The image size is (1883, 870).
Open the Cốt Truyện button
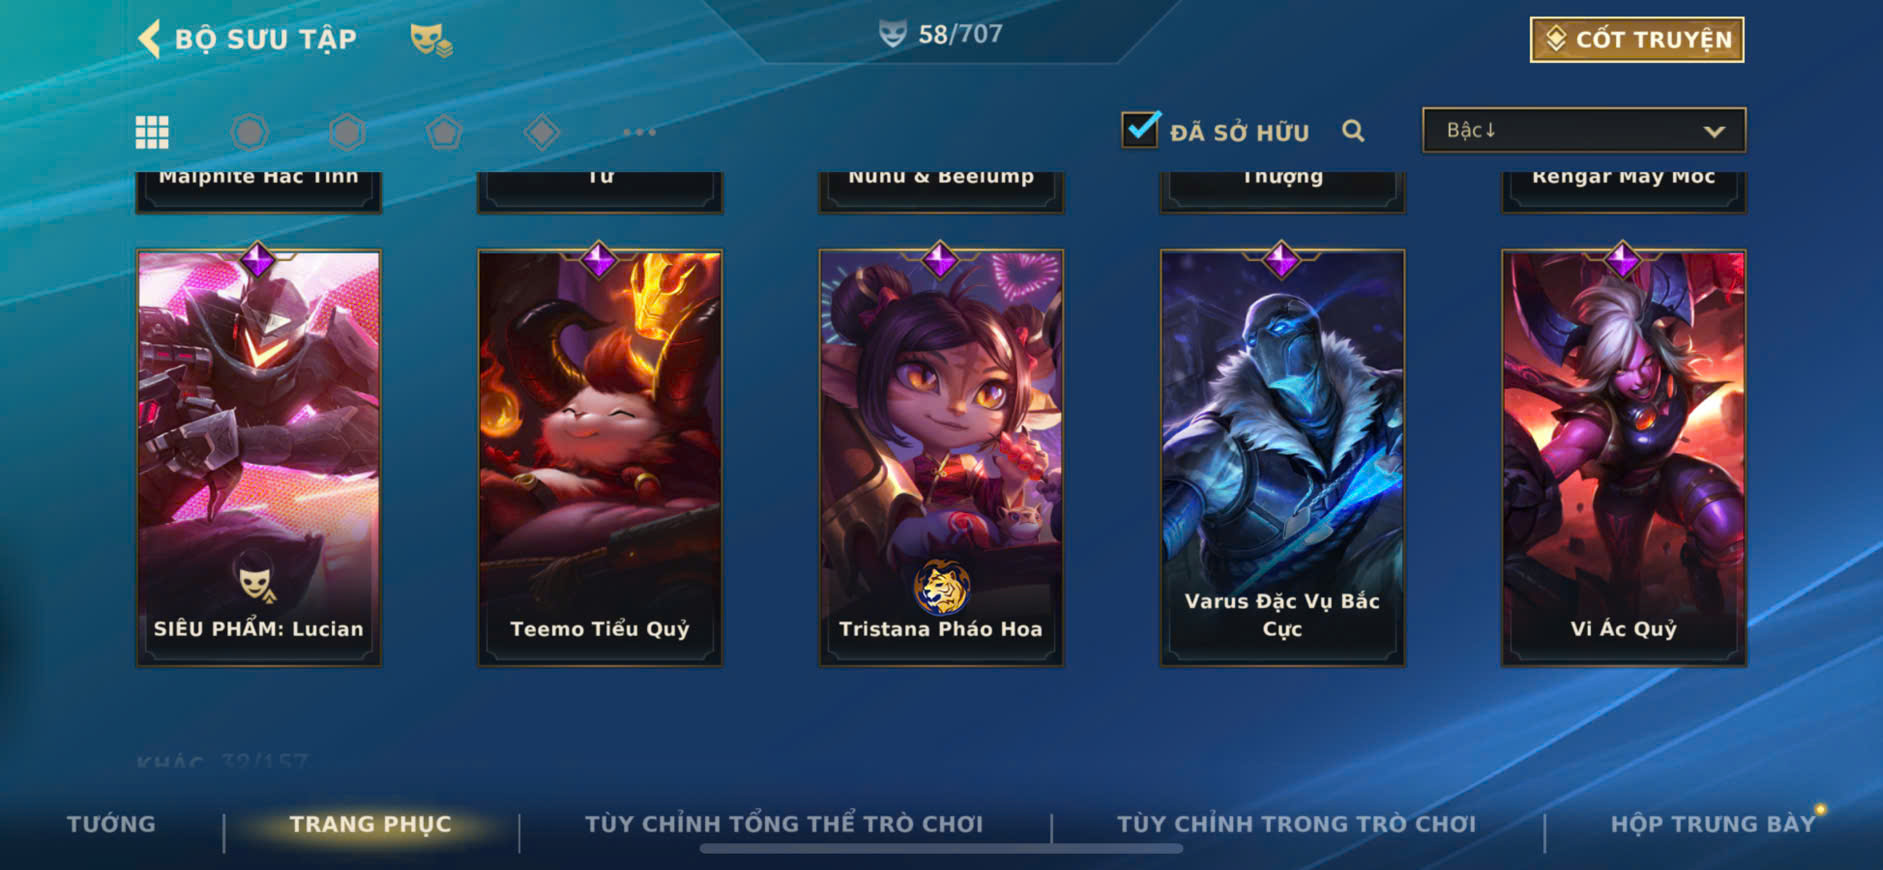[1637, 39]
